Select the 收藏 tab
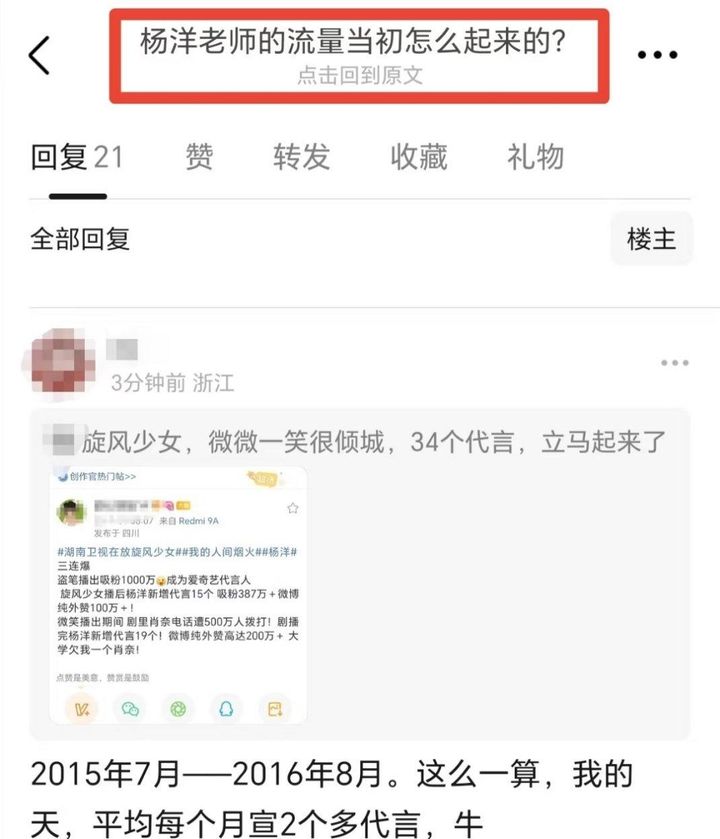The width and height of the screenshot is (720, 839). click(x=419, y=157)
